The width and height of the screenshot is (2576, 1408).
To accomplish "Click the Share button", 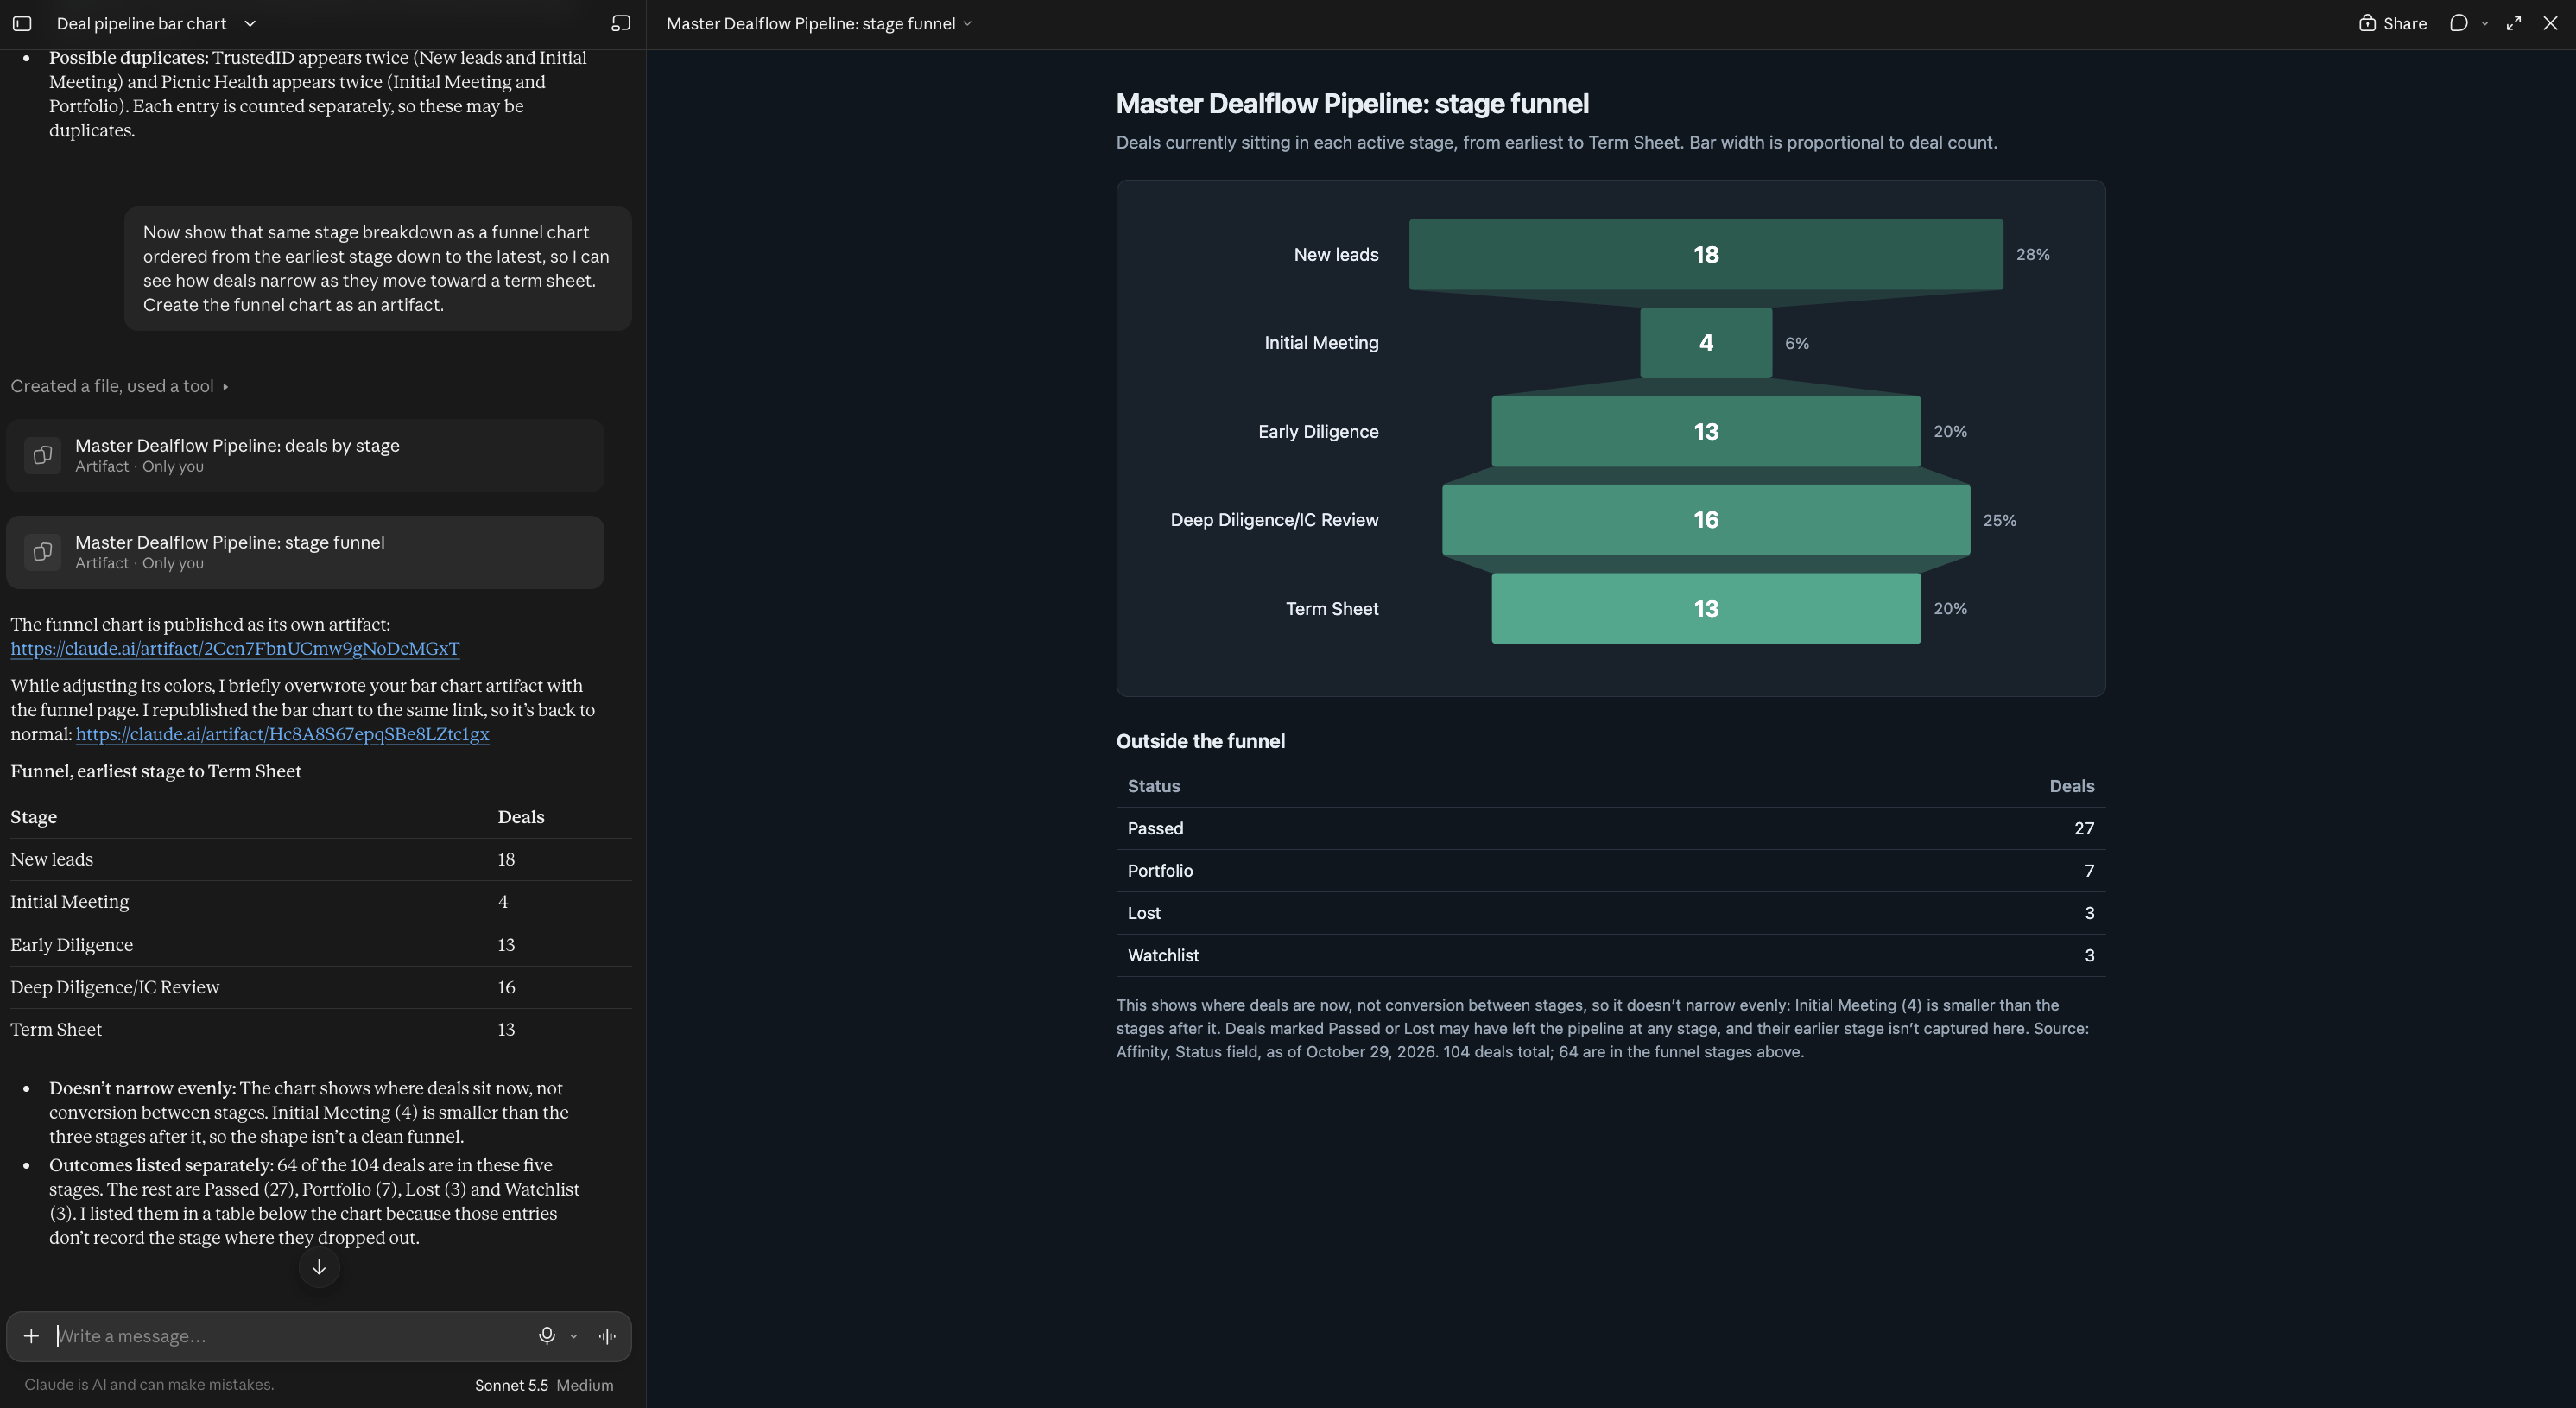I will (x=2393, y=23).
